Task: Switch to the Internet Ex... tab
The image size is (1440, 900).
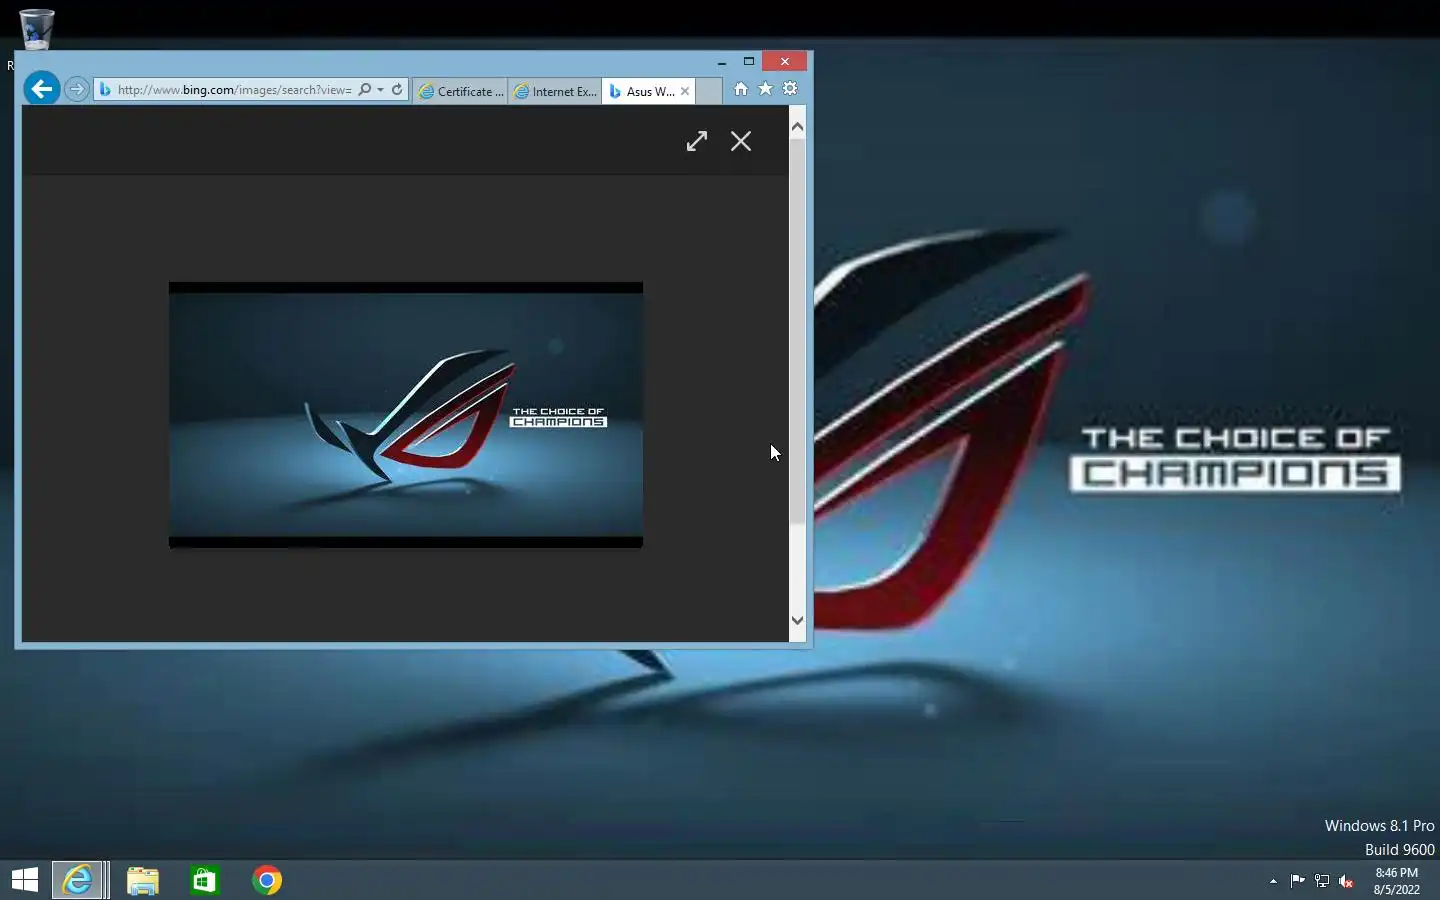Action: click(555, 91)
